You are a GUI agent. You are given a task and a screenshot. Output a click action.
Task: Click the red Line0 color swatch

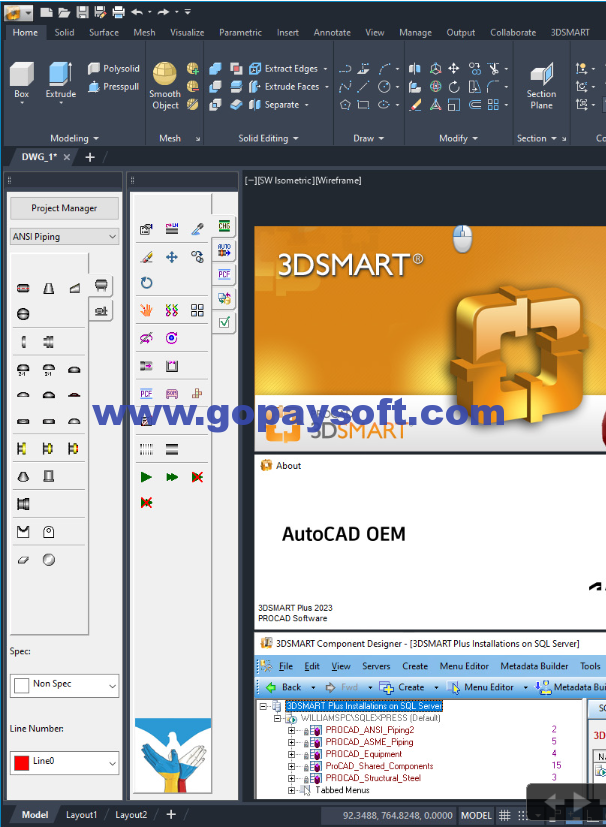22,763
